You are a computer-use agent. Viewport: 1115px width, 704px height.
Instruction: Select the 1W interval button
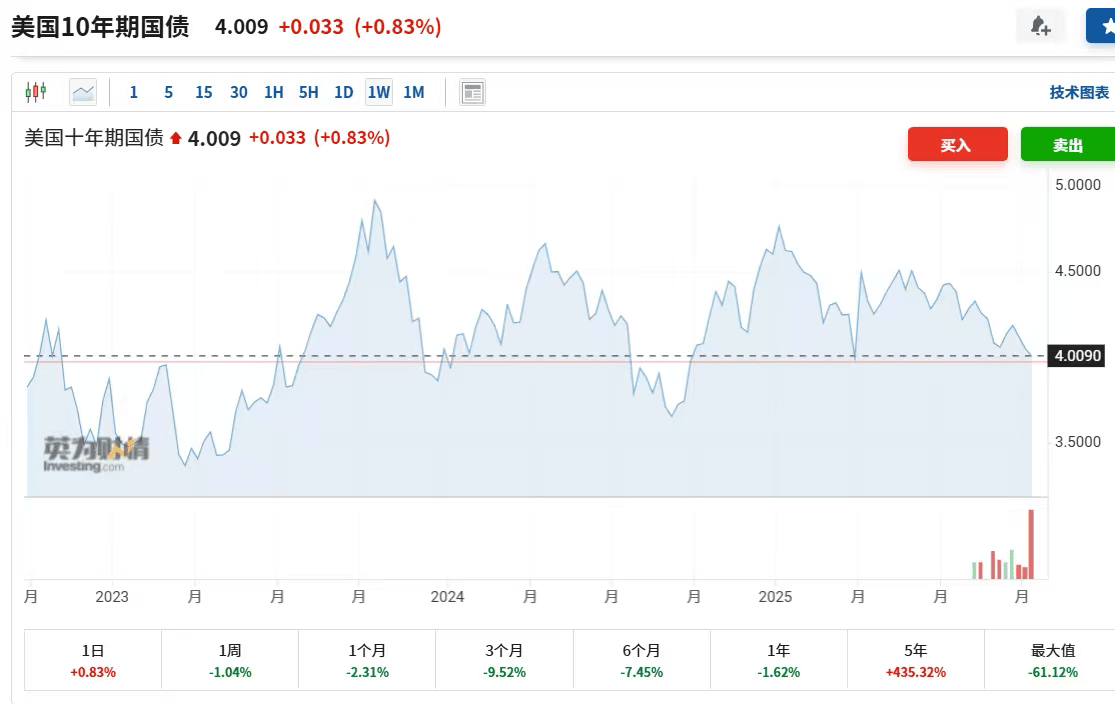379,92
